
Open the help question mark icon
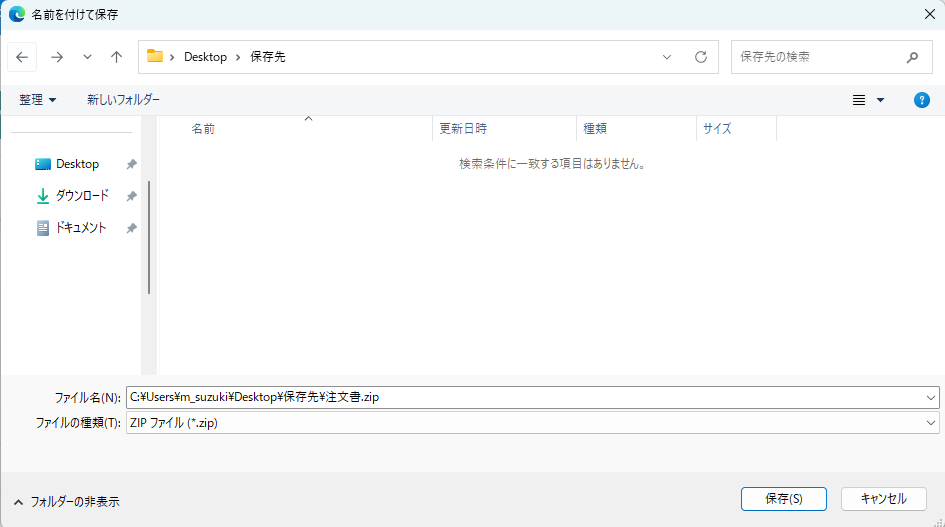click(x=922, y=100)
